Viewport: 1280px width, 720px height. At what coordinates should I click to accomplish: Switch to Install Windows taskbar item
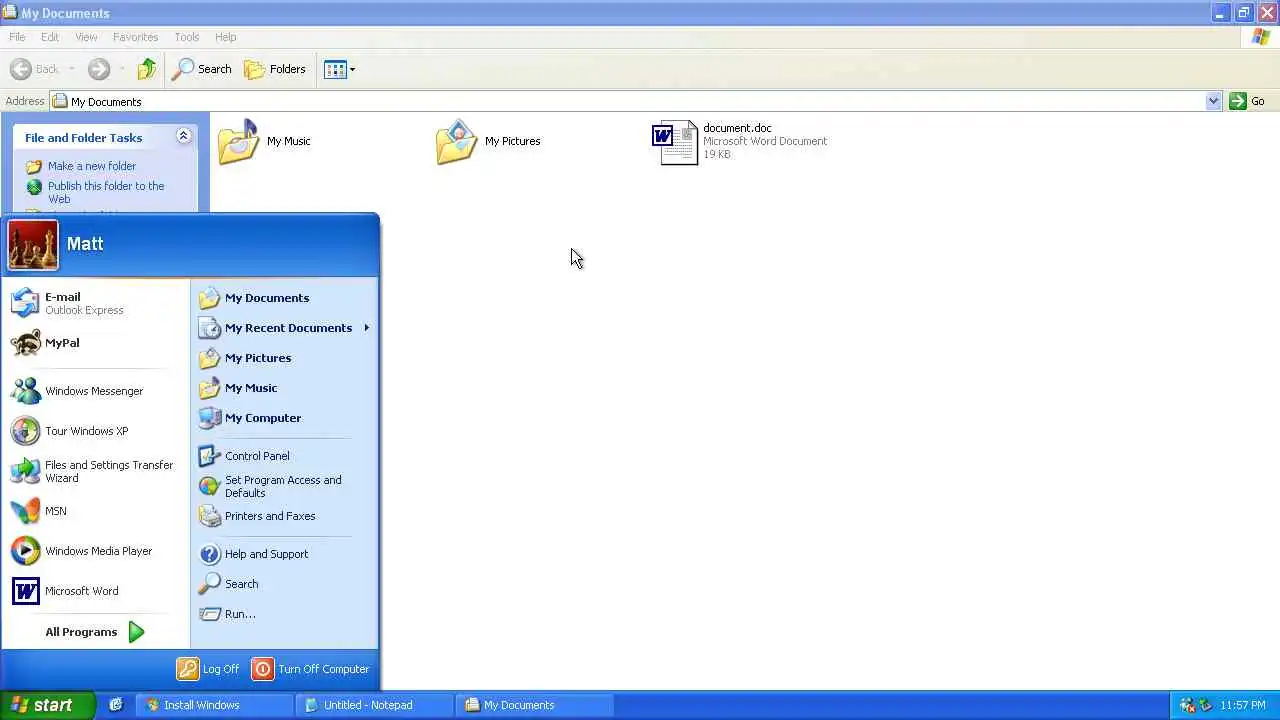pos(216,705)
